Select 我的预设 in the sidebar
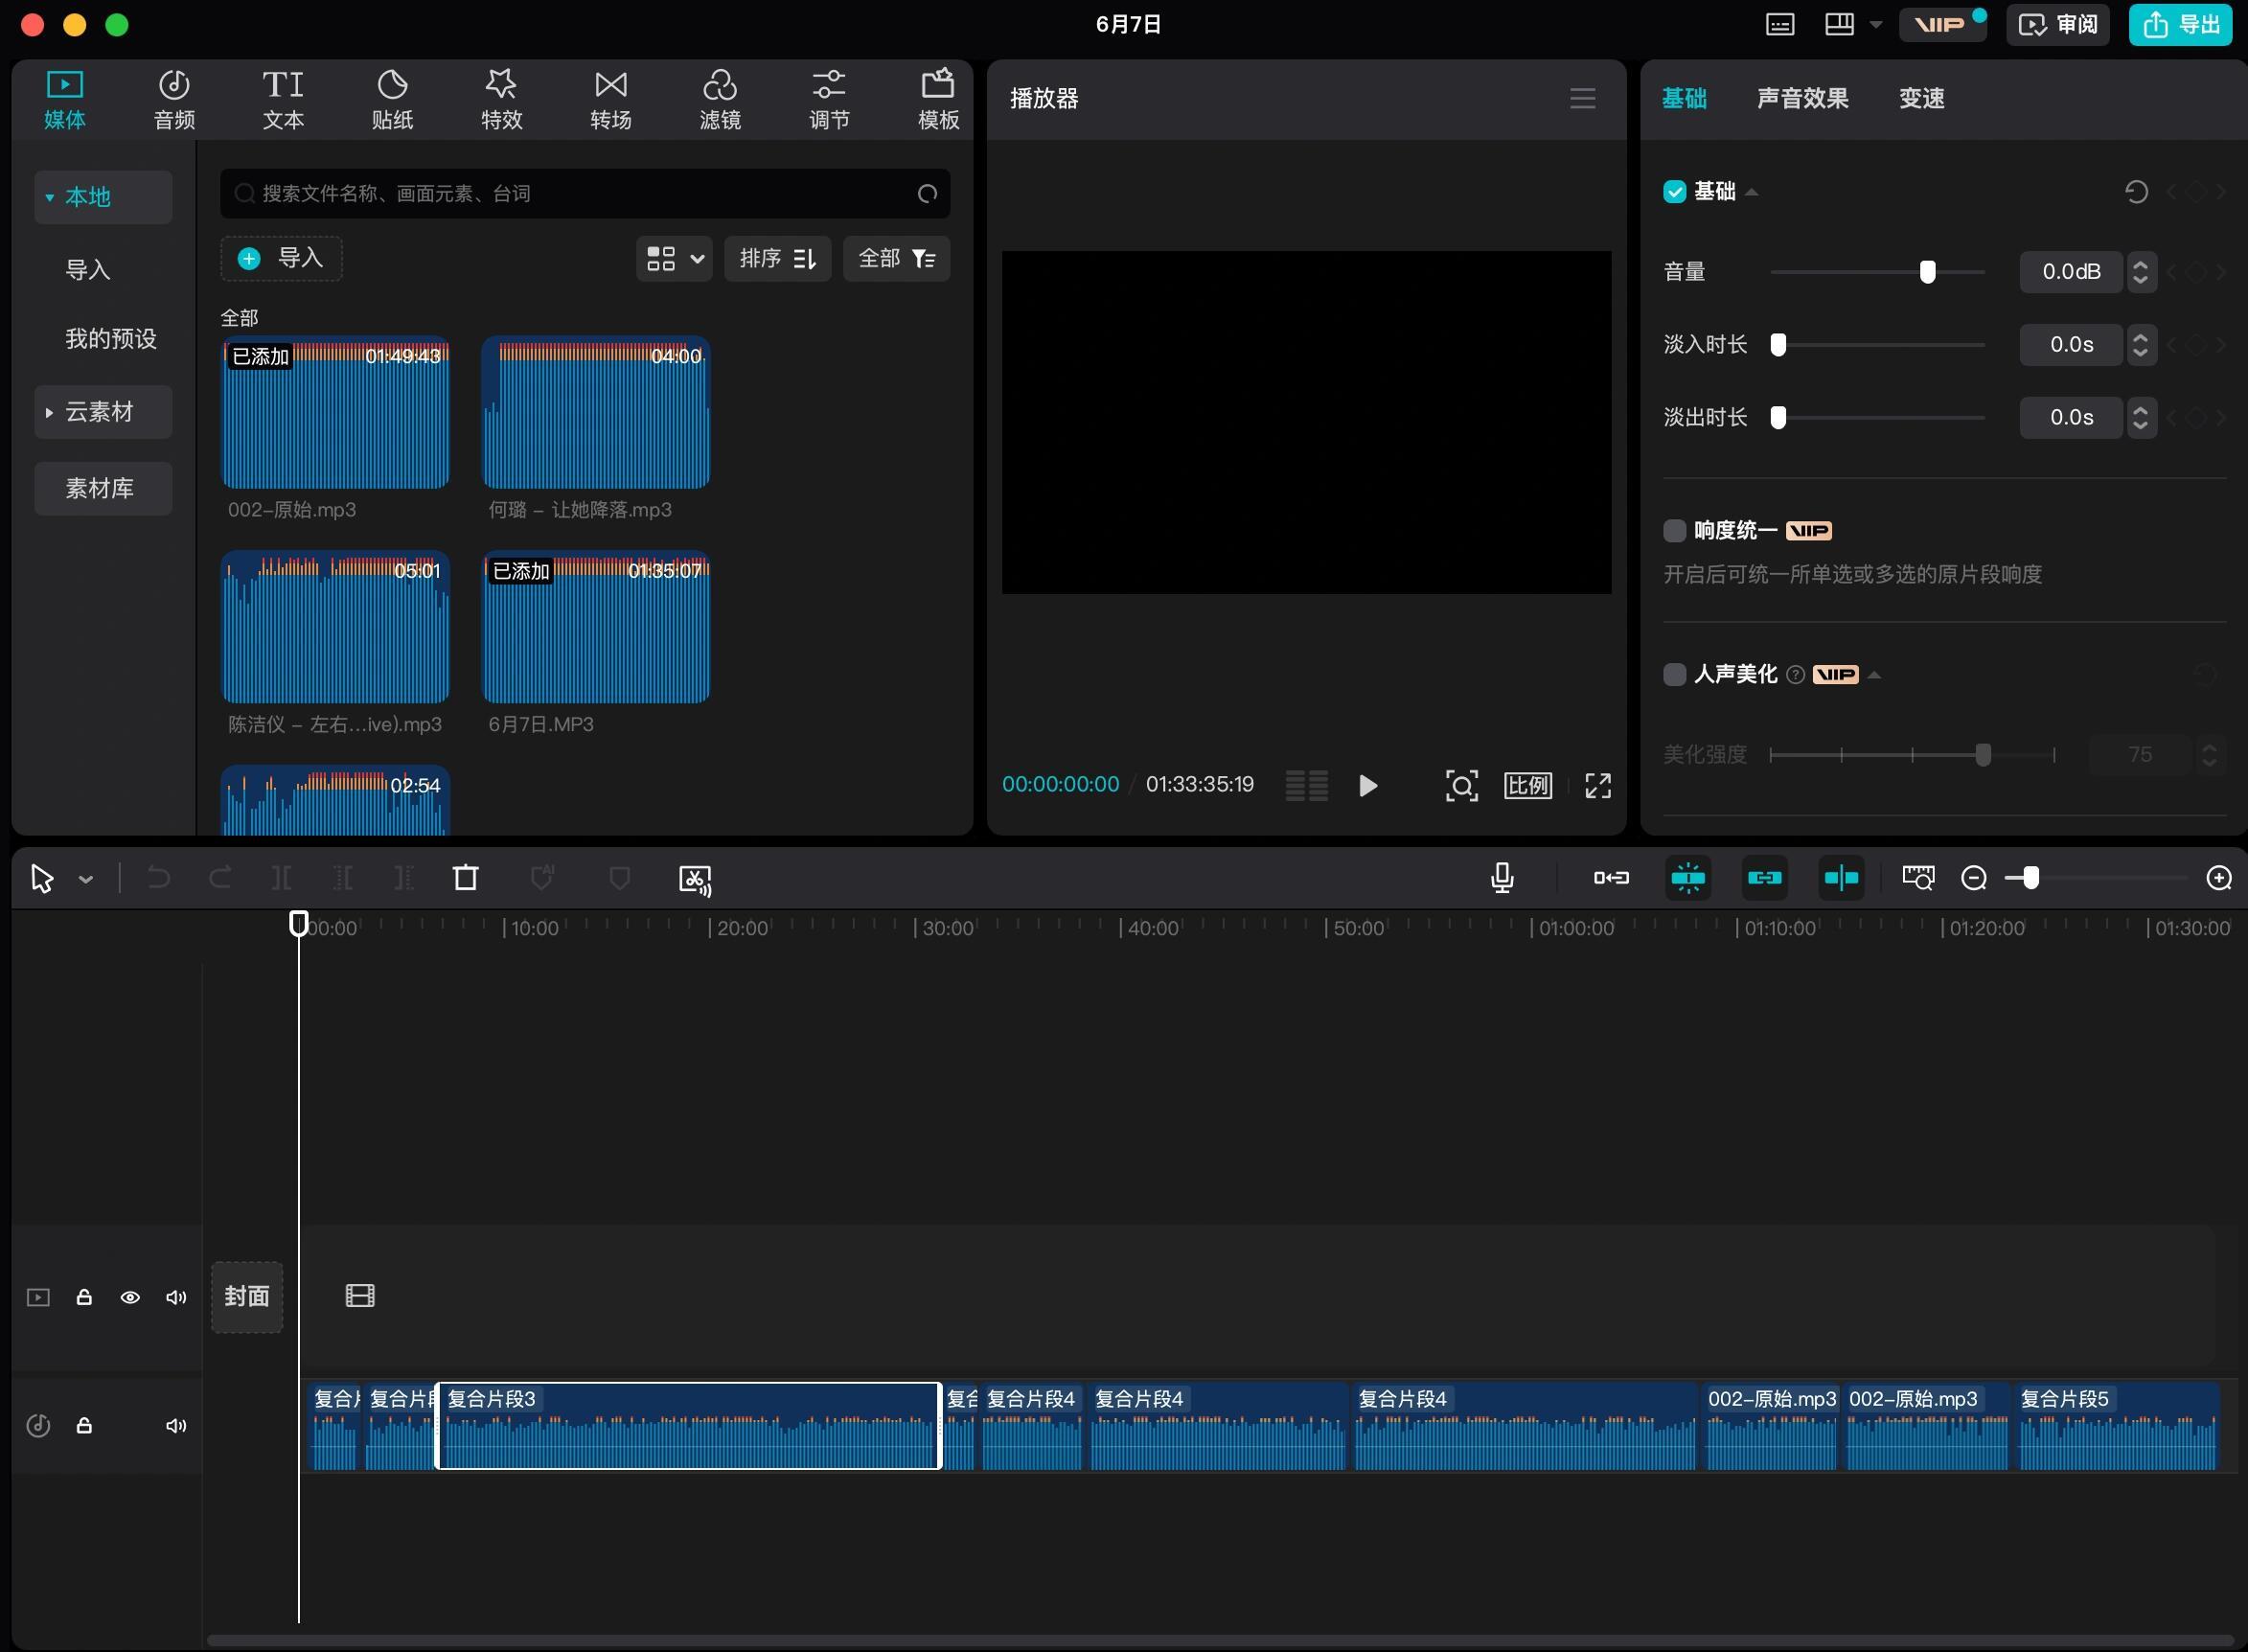 [111, 339]
